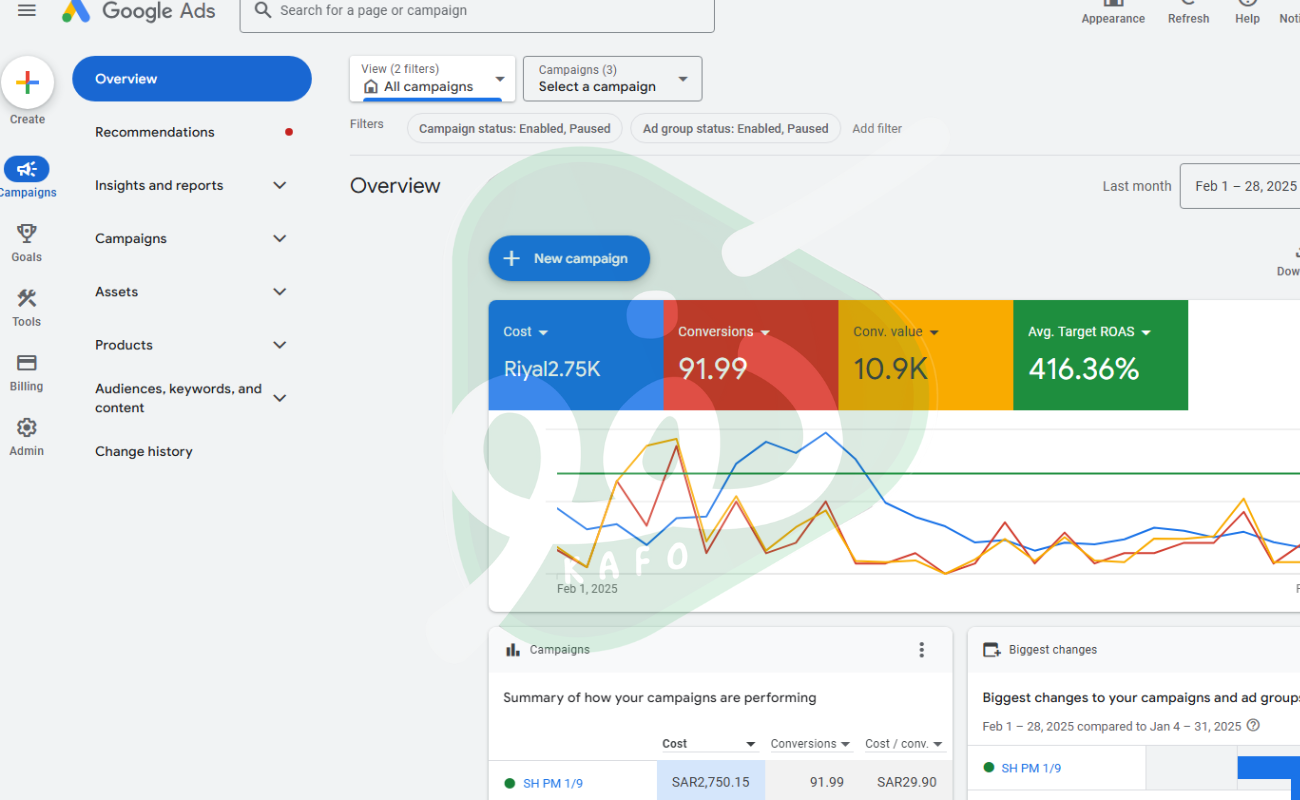Select Change history menu item
This screenshot has height=800, width=1300.
[x=144, y=452]
